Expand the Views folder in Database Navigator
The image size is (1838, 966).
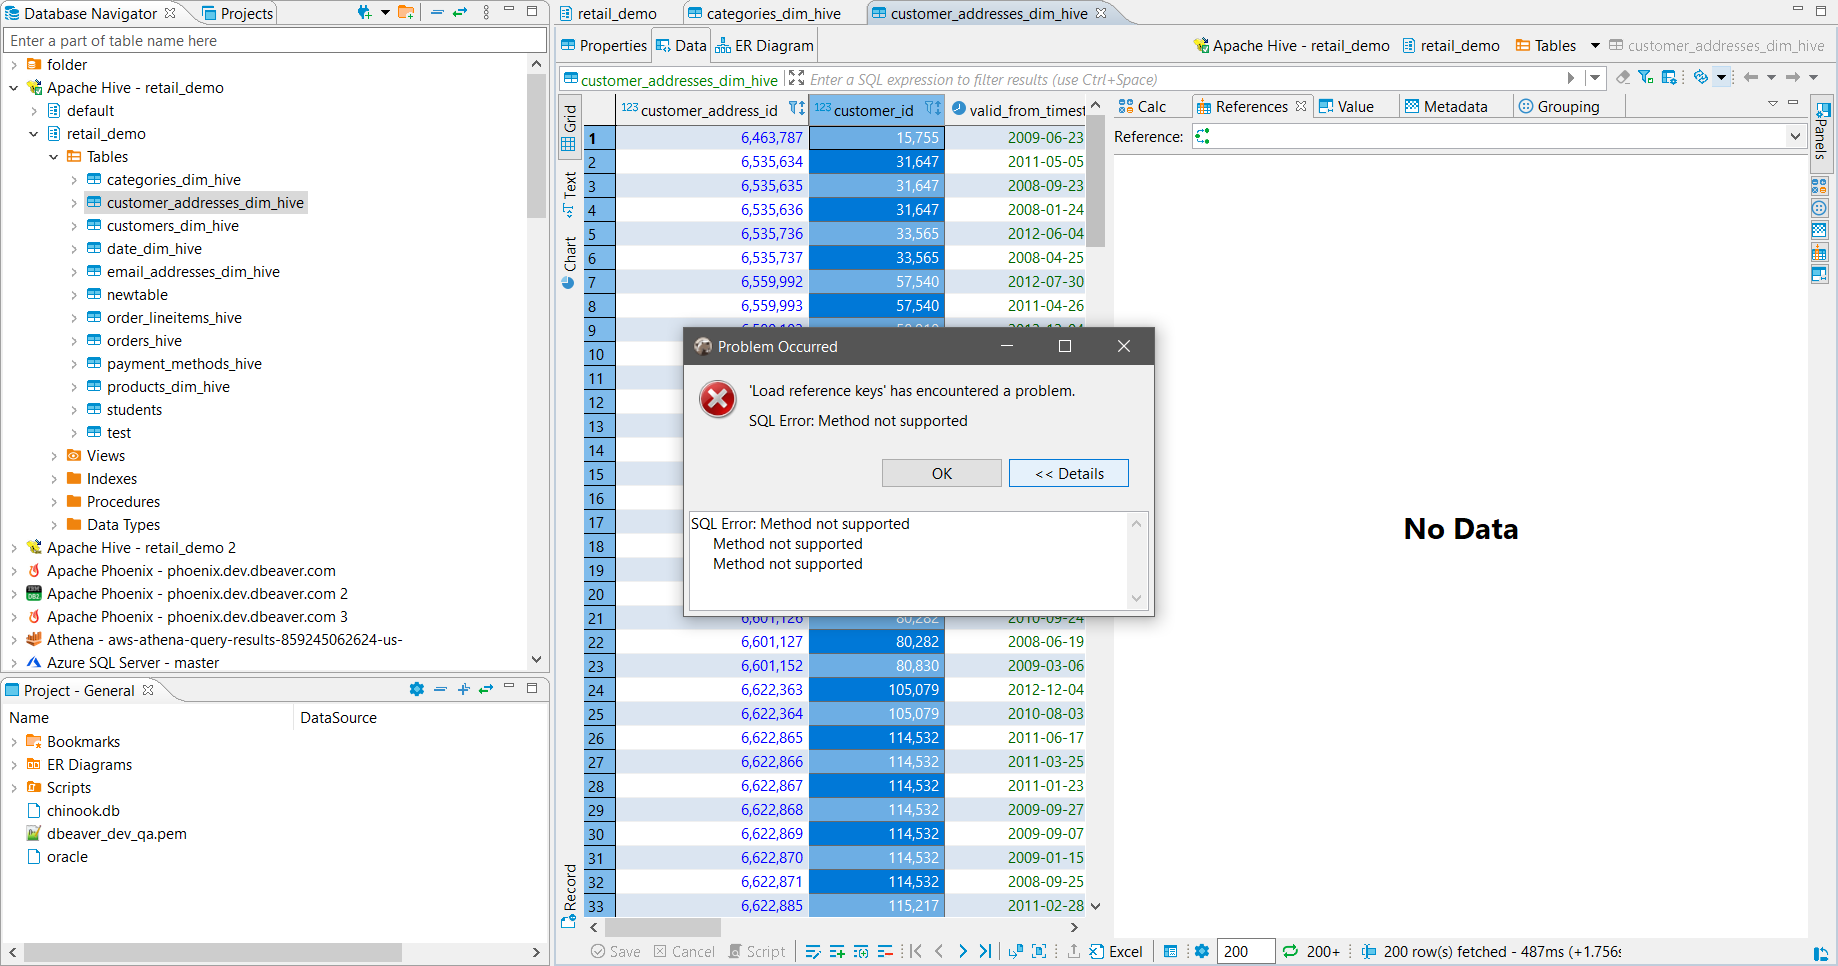53,455
